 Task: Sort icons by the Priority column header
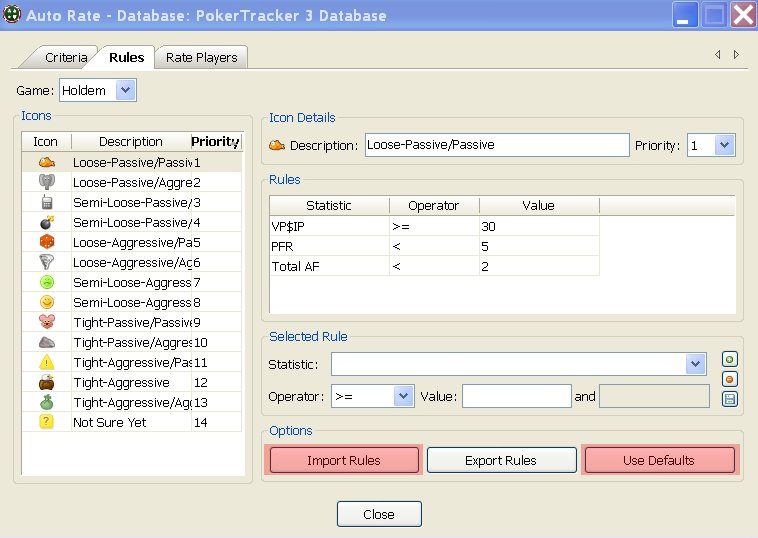click(x=216, y=142)
